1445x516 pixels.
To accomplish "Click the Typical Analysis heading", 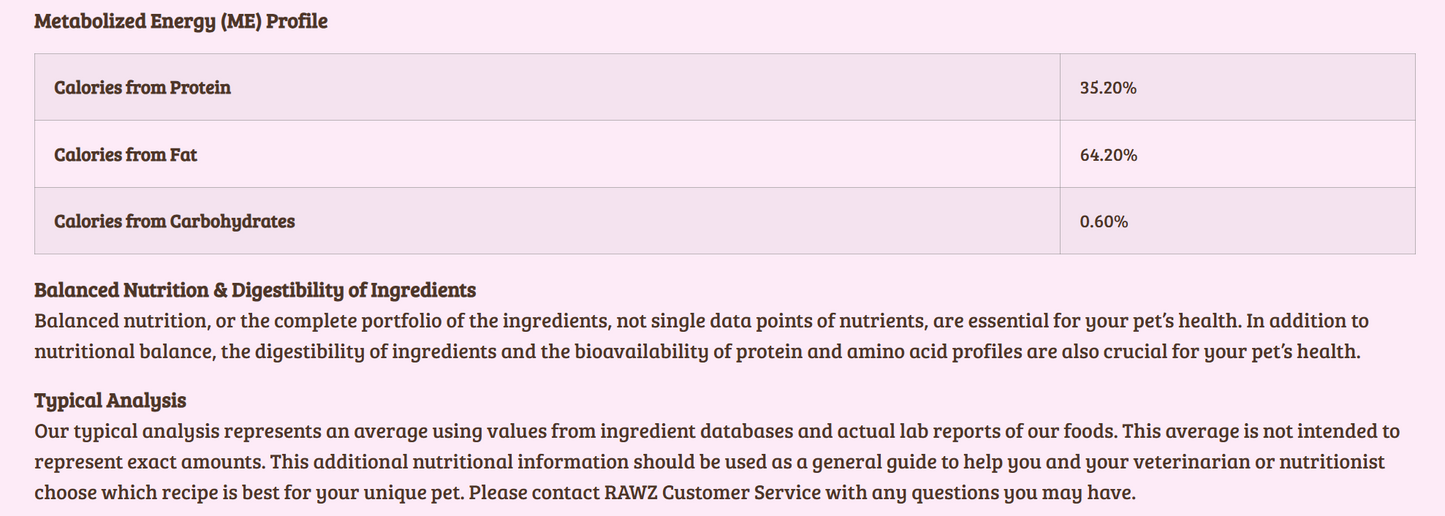I will 110,401.
